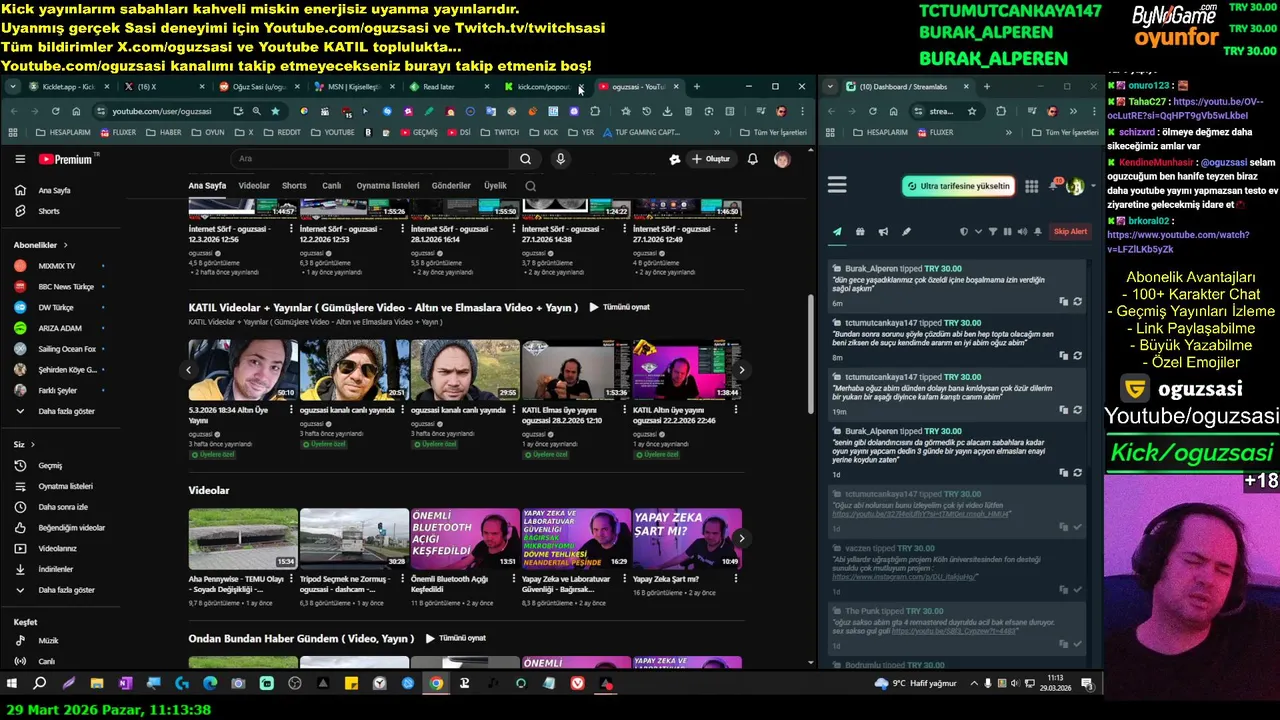
Task: Select the megaphone tab icon in Streamlabs
Action: click(883, 232)
